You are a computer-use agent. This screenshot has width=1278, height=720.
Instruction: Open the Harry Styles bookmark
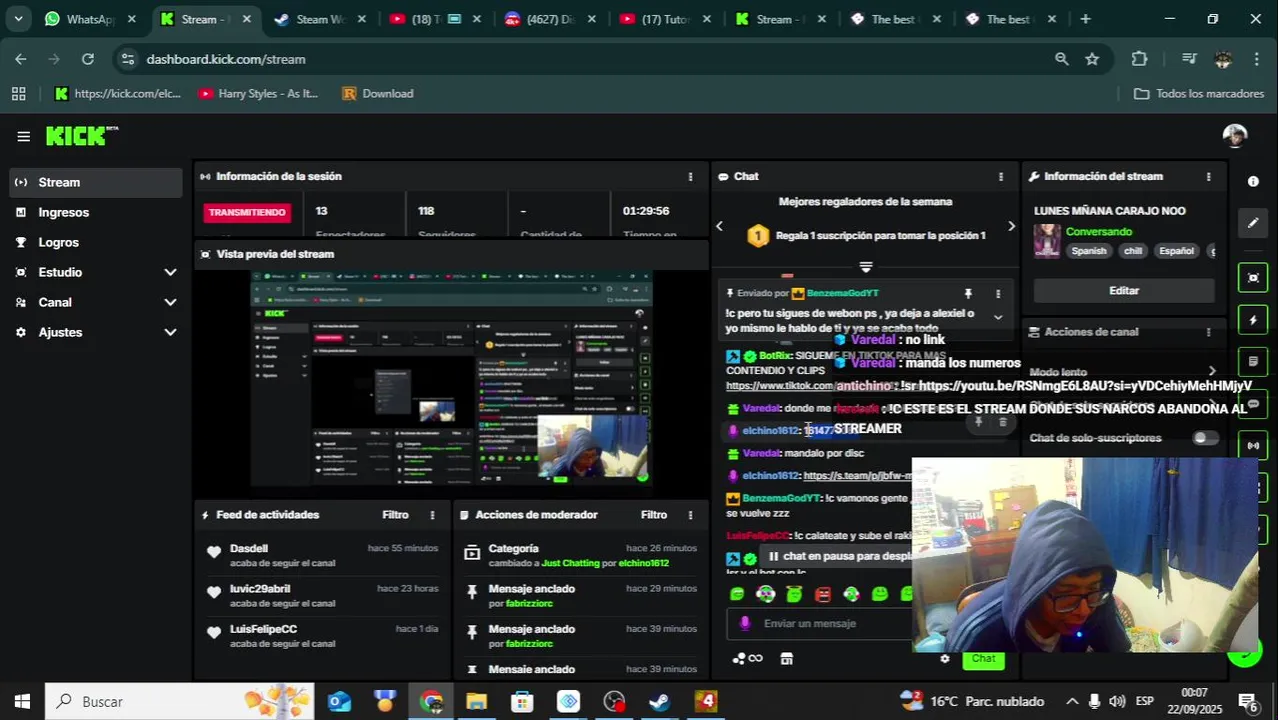(258, 94)
